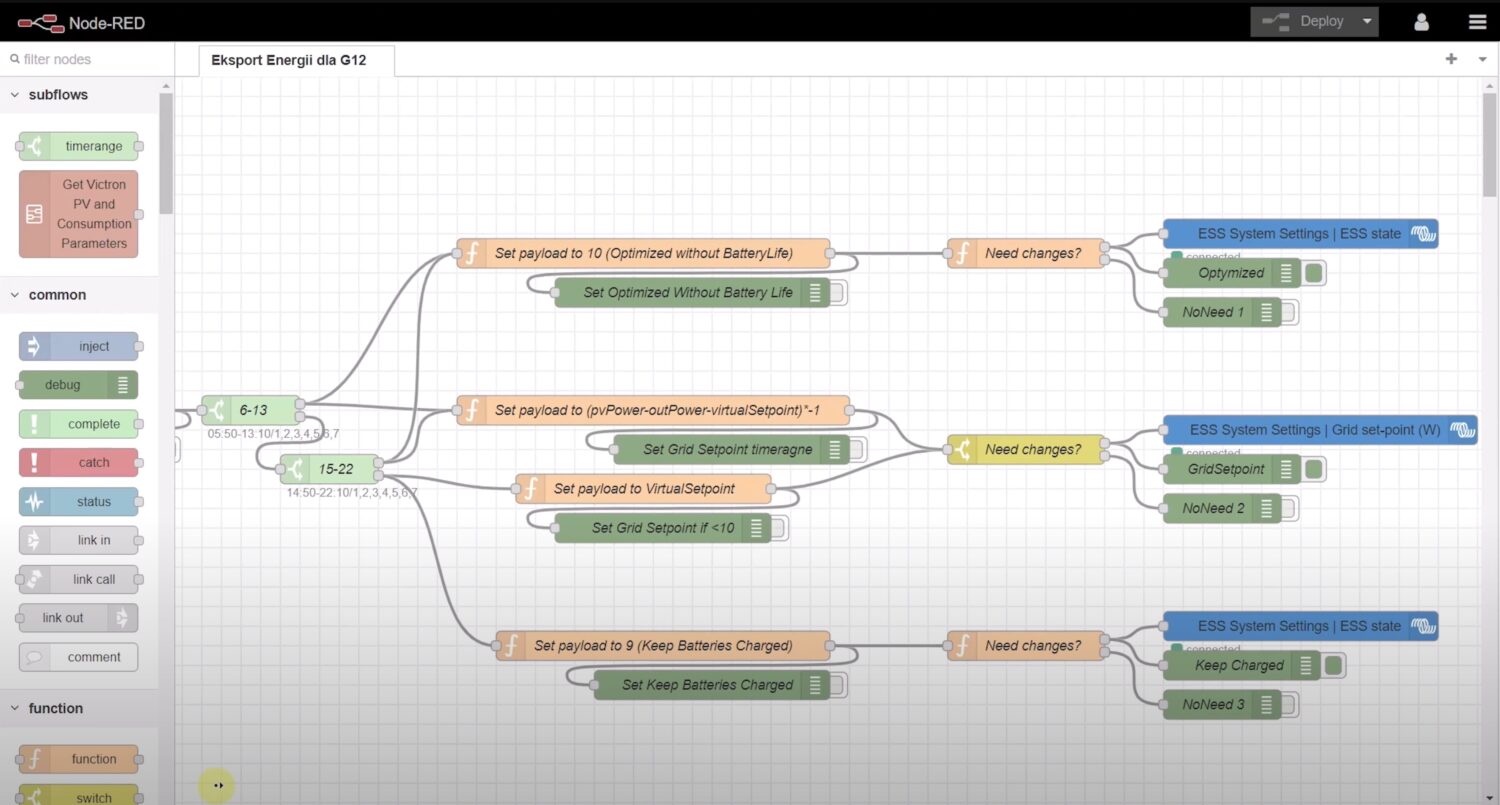Viewport: 1500px width, 805px height.
Task: Open the hamburger main menu
Action: point(1477,22)
